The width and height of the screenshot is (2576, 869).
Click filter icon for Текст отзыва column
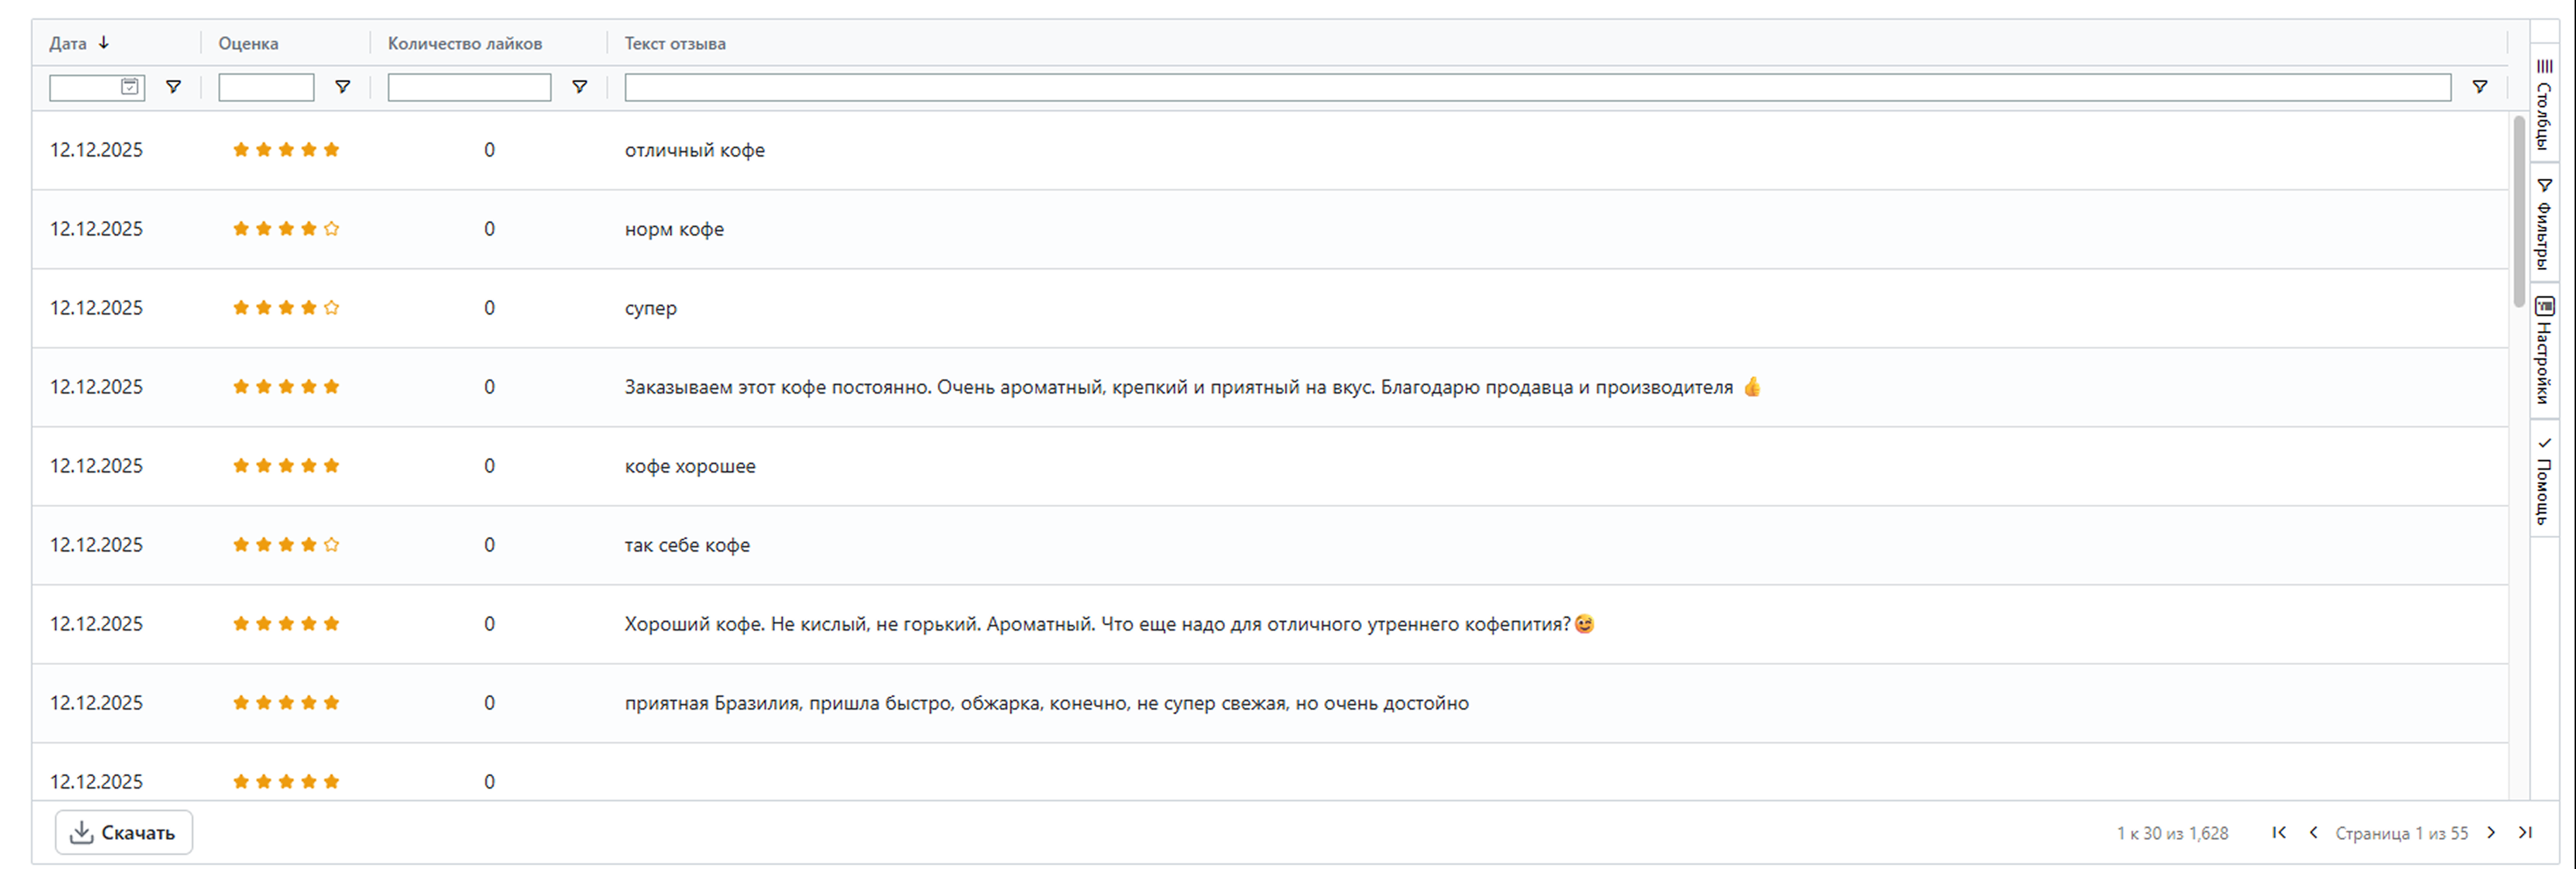pyautogui.click(x=2479, y=87)
